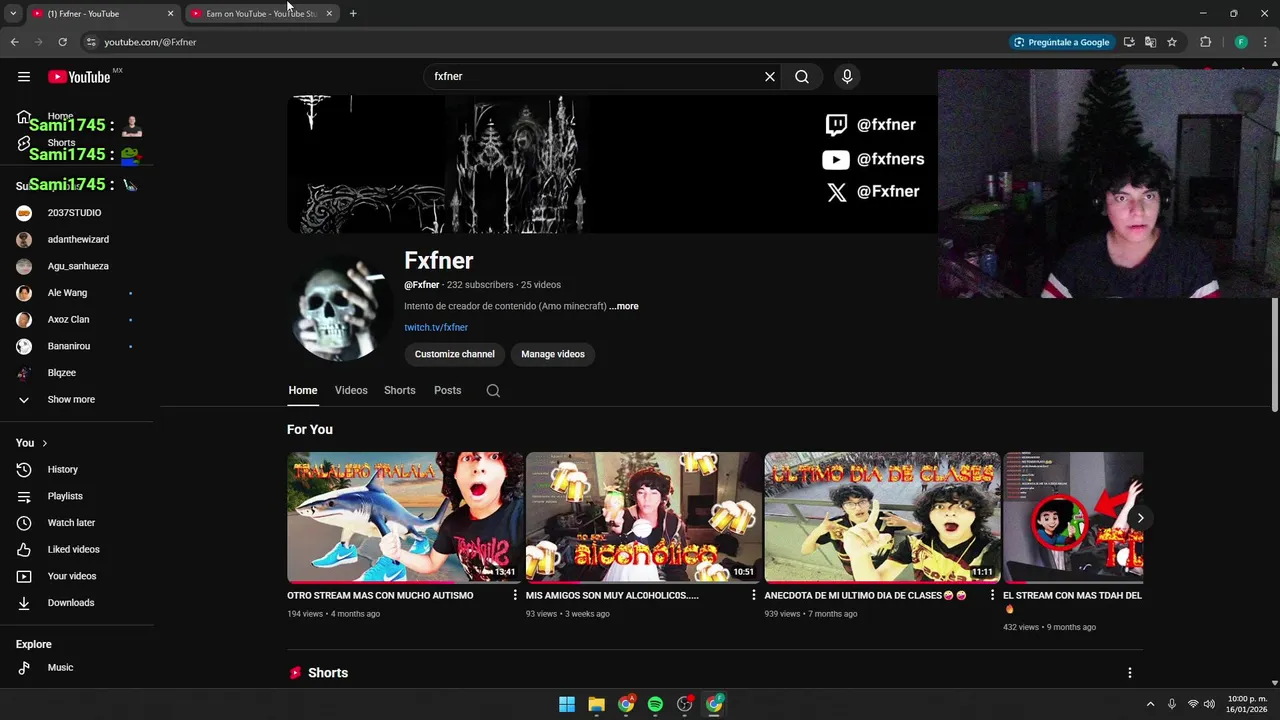Switch to Home channel tab
The image size is (1280, 720).
pyautogui.click(x=303, y=390)
